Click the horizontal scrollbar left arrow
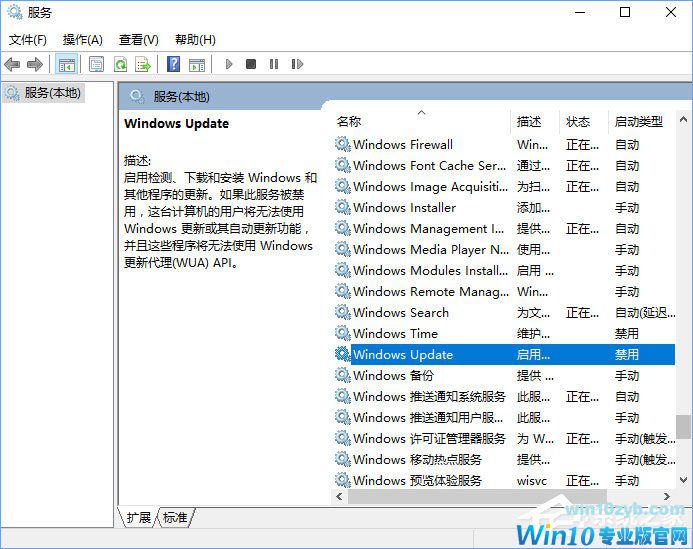 click(x=339, y=496)
